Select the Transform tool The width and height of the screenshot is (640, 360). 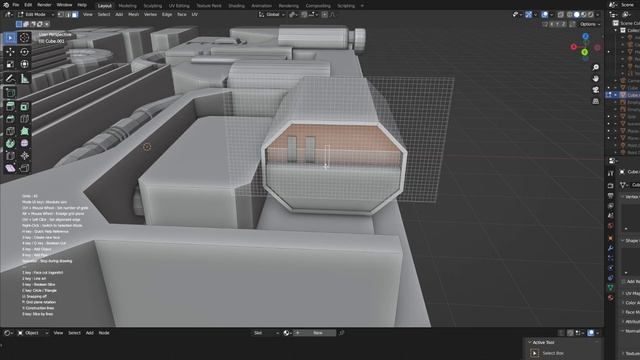[x=24, y=64]
